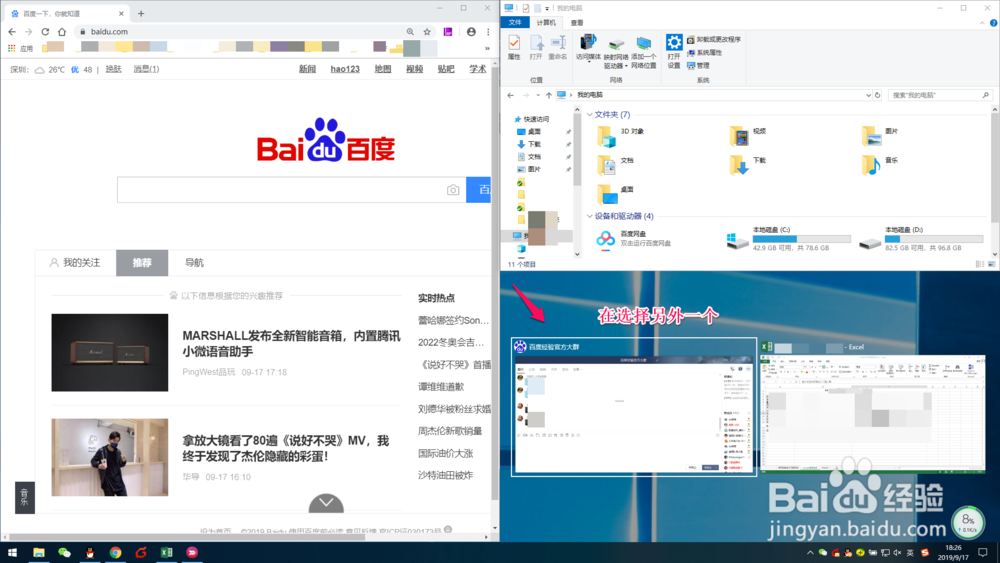Click 下载 in Explorer navigation pane

[529, 144]
